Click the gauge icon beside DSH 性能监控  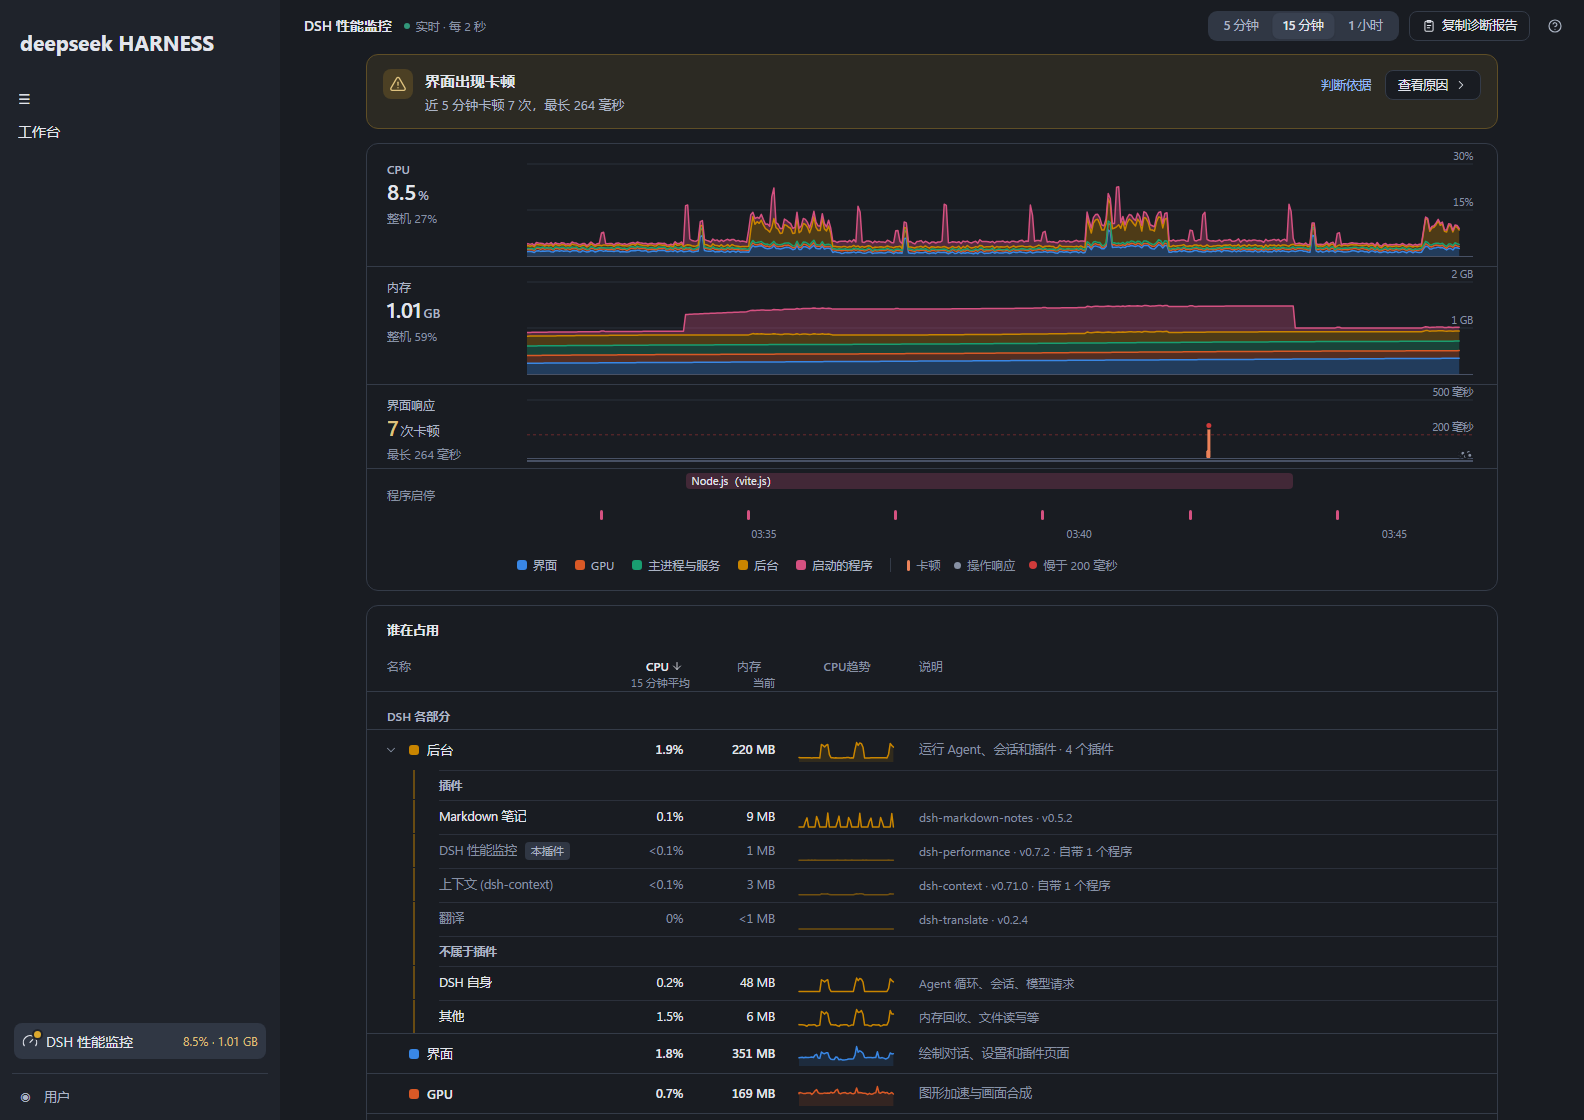(x=32, y=1041)
